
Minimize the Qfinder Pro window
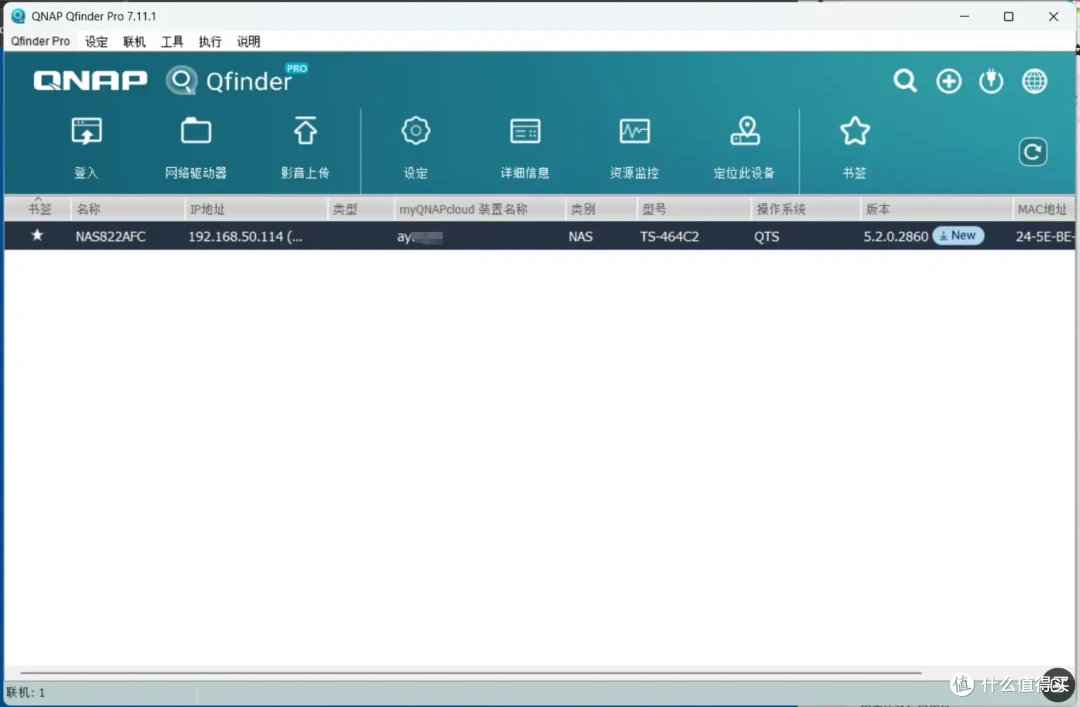coord(964,17)
